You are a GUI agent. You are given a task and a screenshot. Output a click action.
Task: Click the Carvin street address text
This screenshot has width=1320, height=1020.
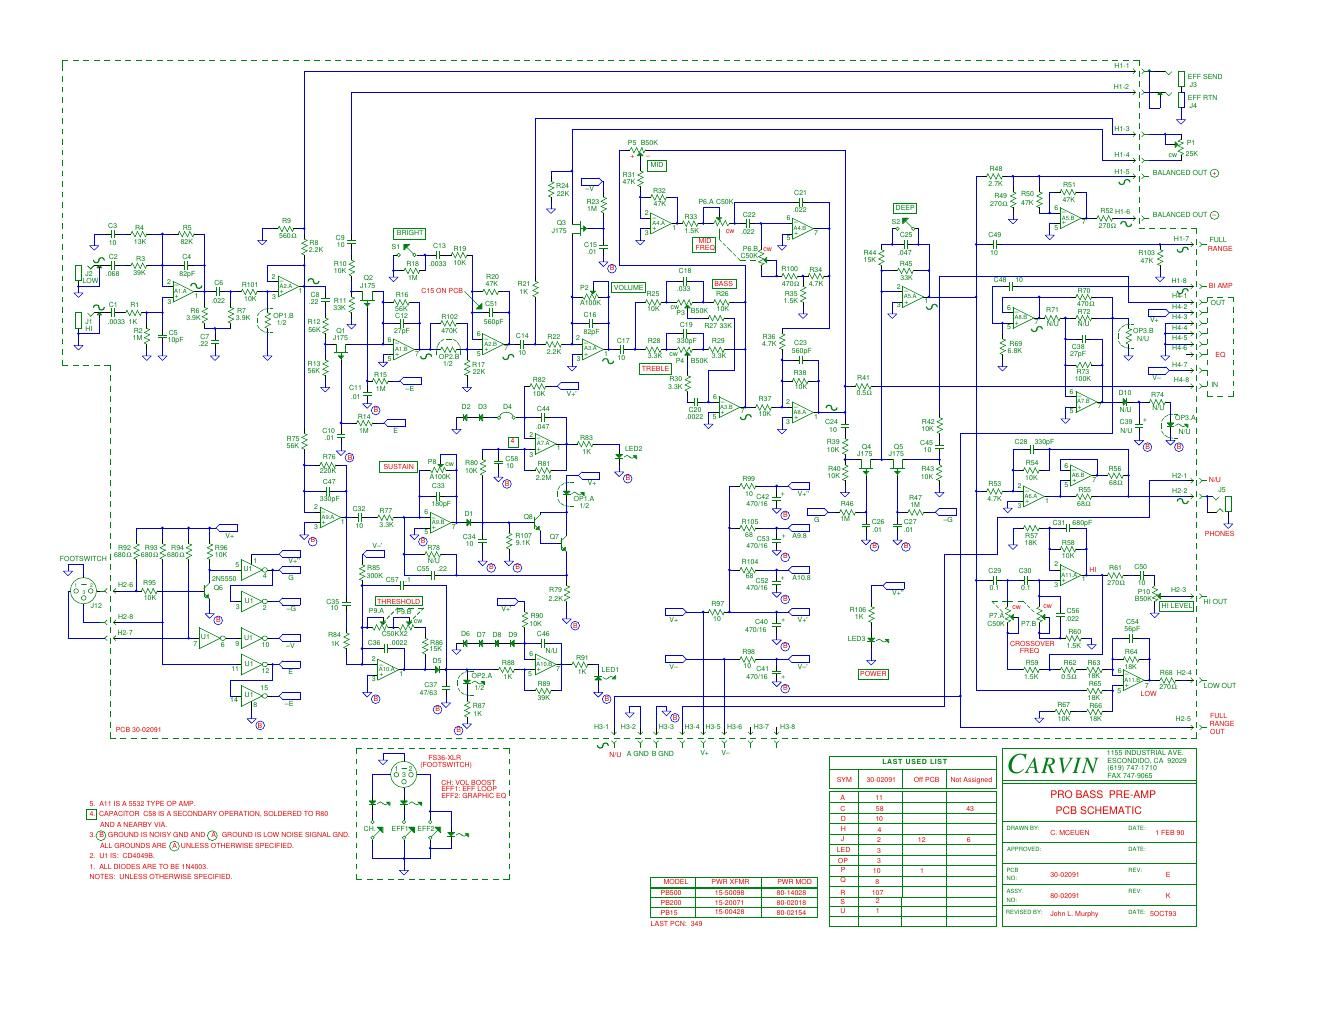pos(1146,752)
